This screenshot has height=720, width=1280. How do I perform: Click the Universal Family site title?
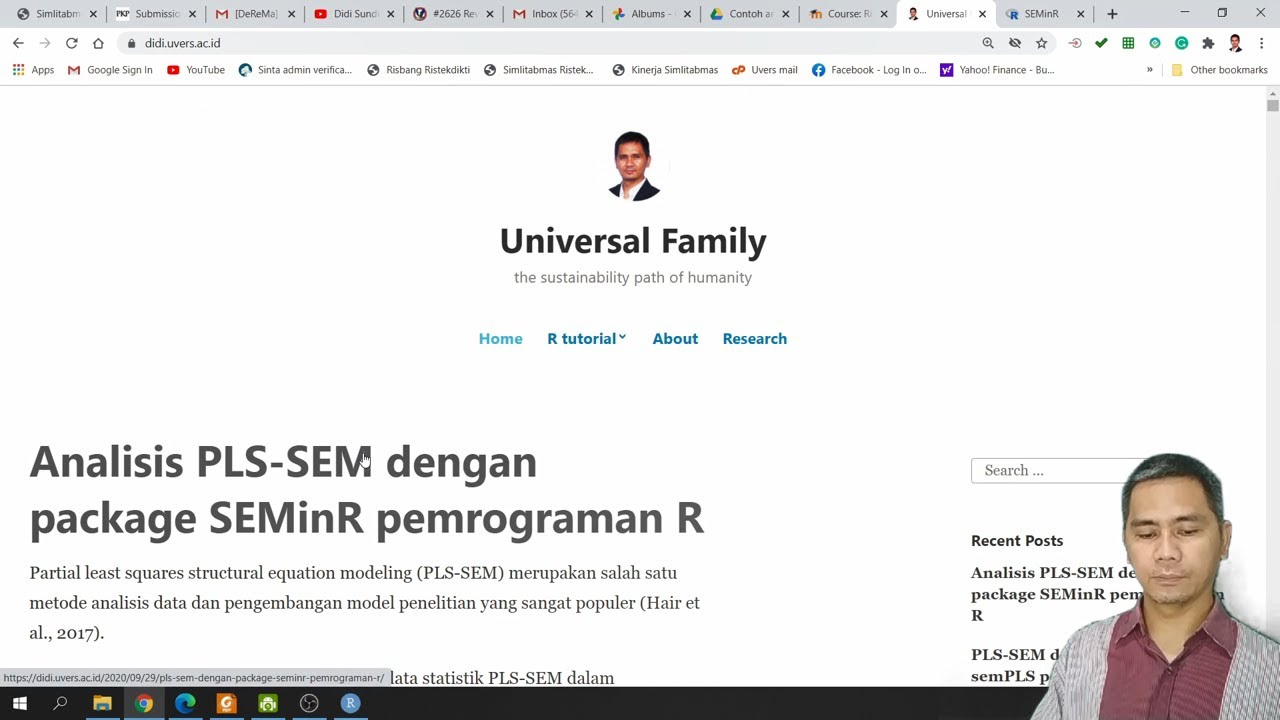pyautogui.click(x=633, y=240)
